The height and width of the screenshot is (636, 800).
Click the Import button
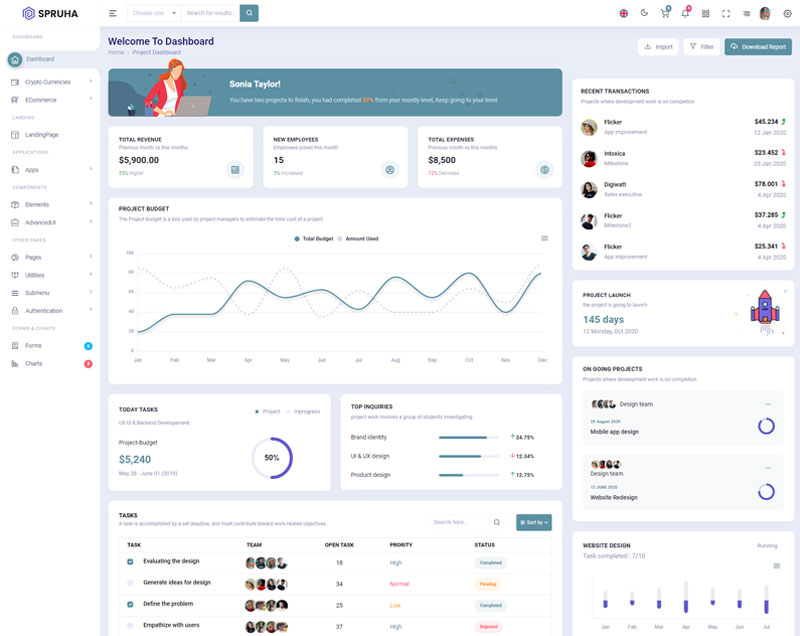[657, 47]
